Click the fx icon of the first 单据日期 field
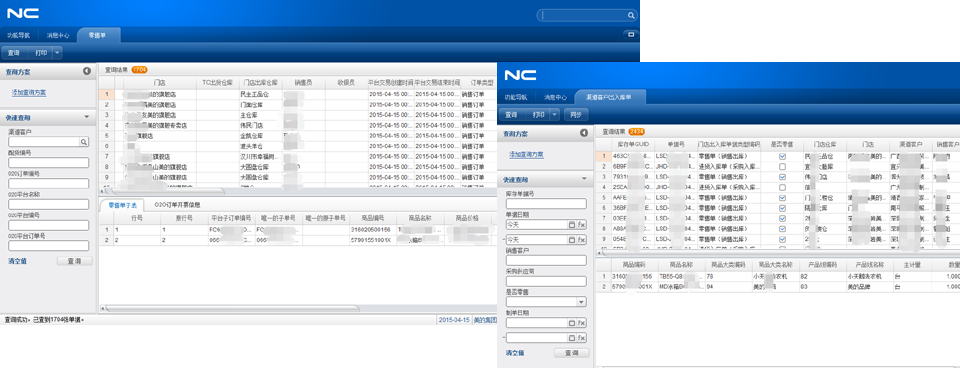The height and width of the screenshot is (368, 960). click(x=582, y=225)
